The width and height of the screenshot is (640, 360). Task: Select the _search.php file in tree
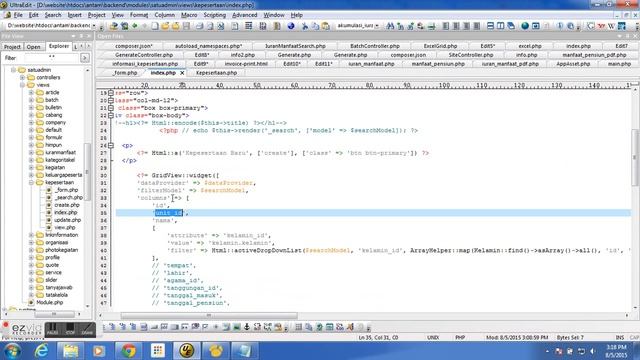[69, 198]
